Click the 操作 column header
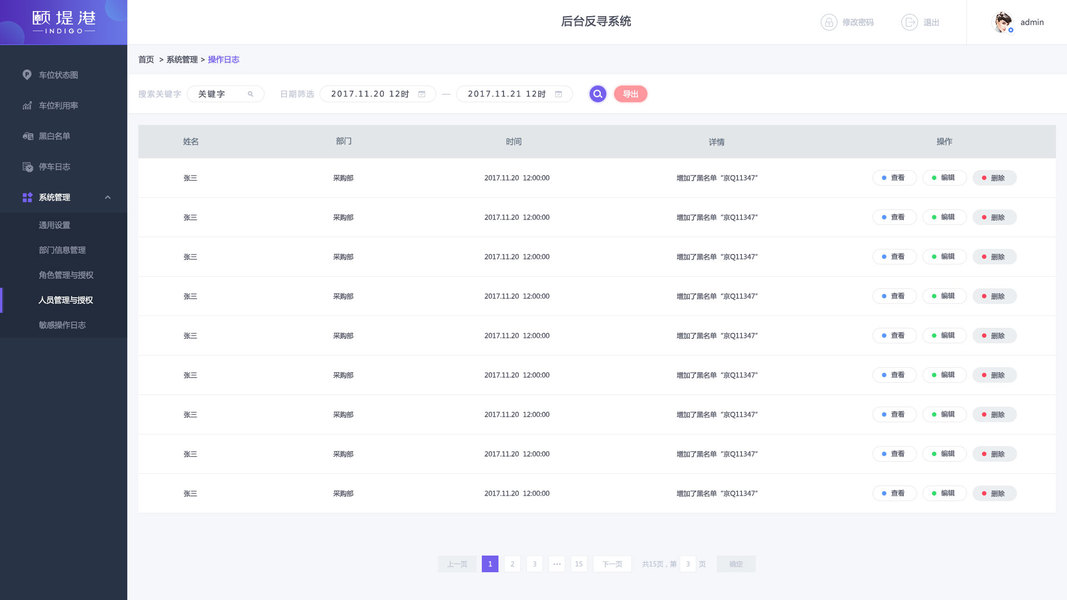 (x=945, y=141)
